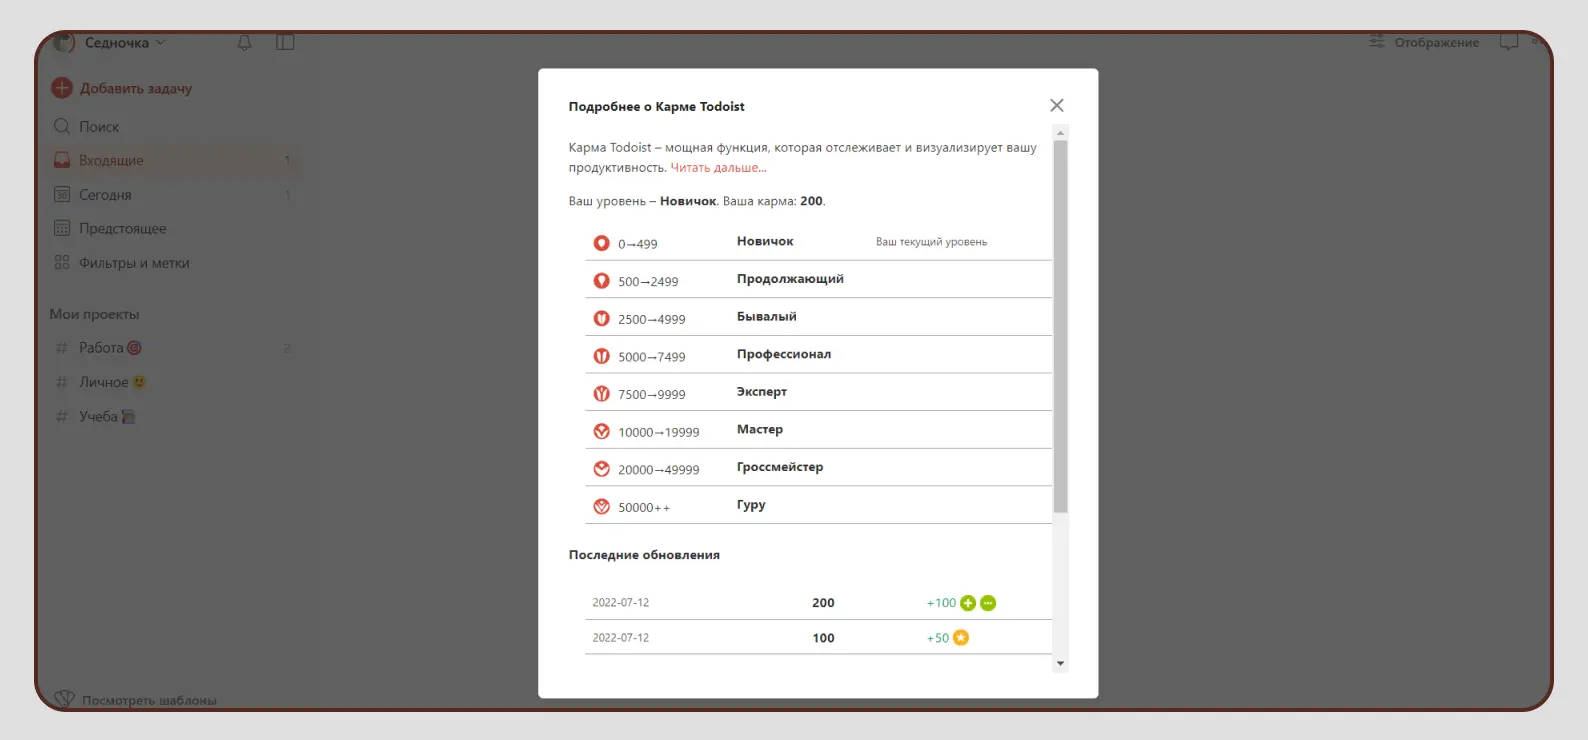Click the Бывалый level karma icon
This screenshot has height=740, width=1588.
(x=601, y=318)
